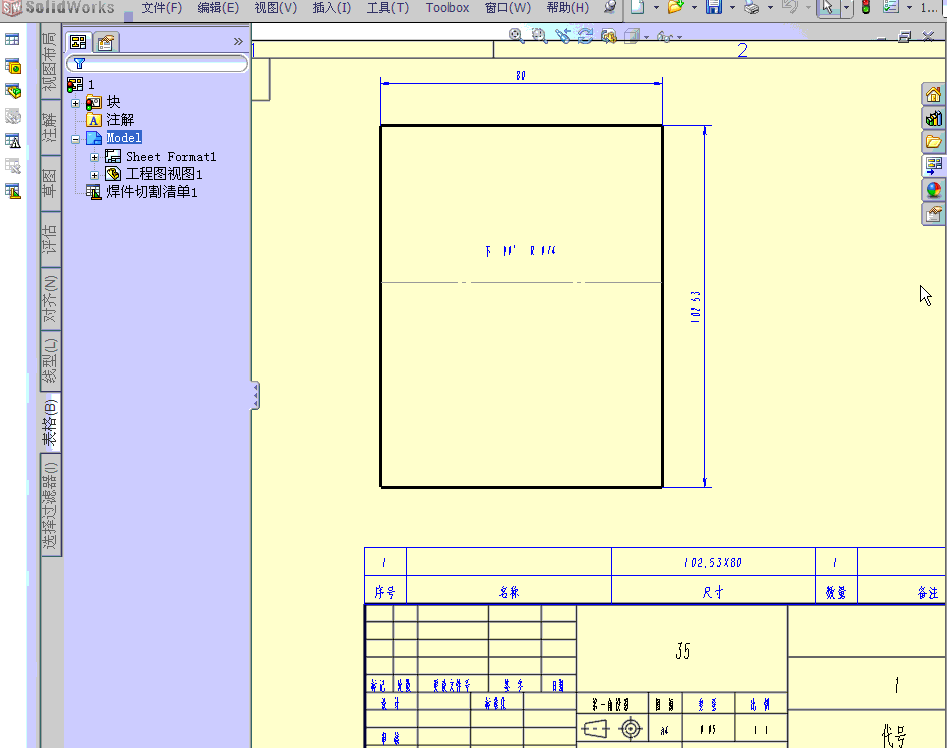Open the 工具(T) menu

(x=388, y=8)
